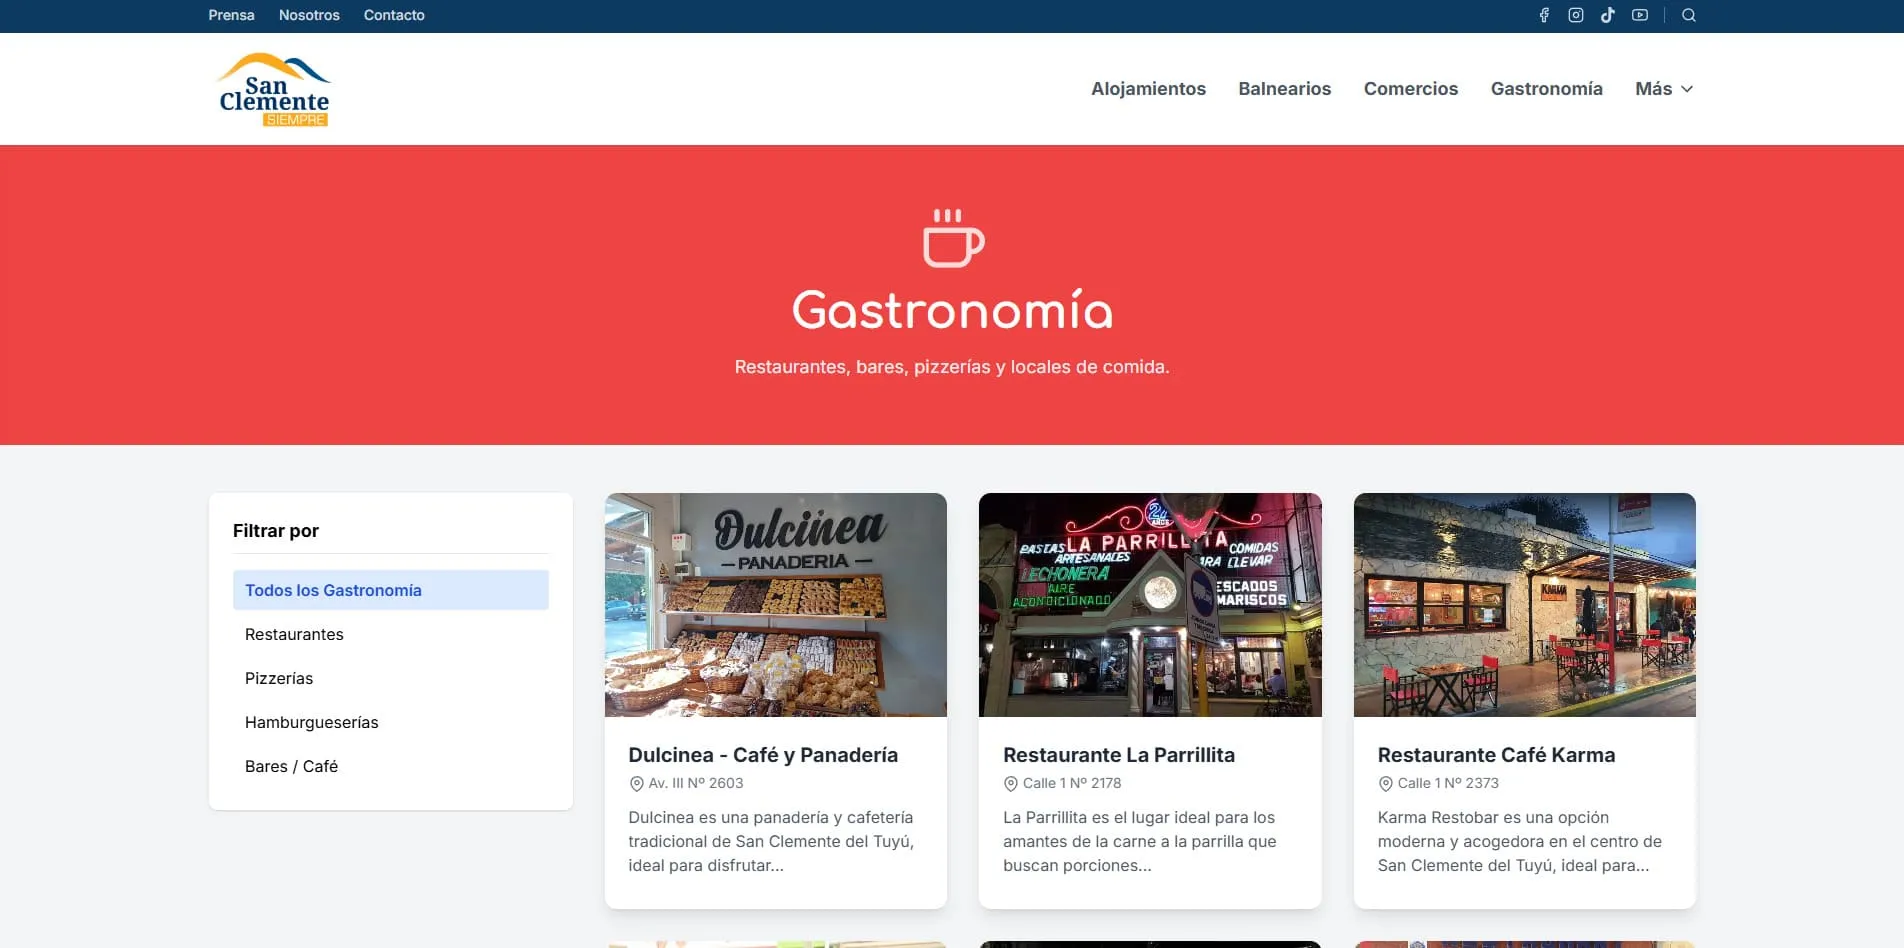The image size is (1904, 948).
Task: Go to the Balnearios section
Action: tap(1284, 89)
